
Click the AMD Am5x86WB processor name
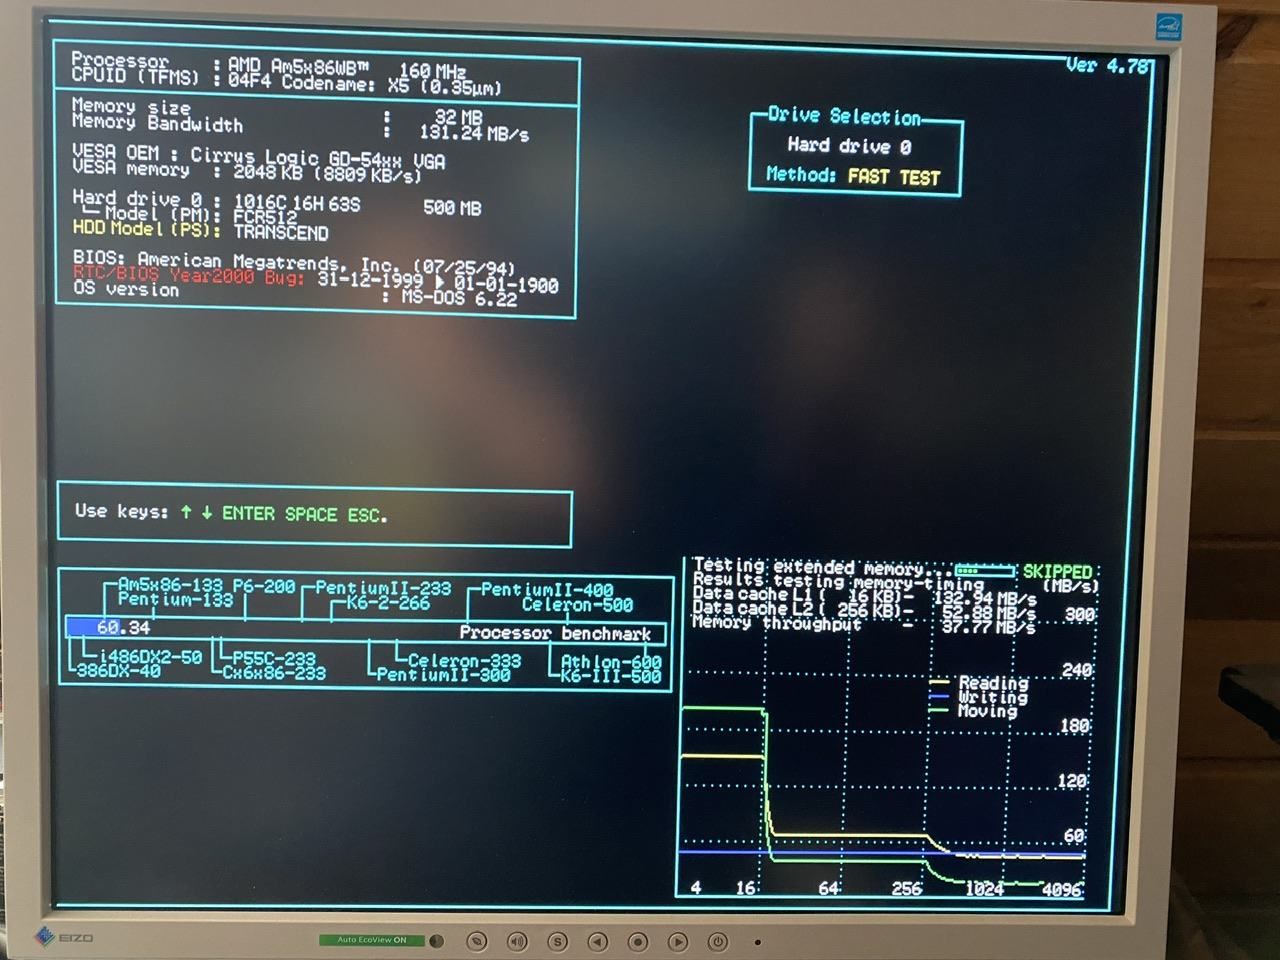click(x=298, y=65)
